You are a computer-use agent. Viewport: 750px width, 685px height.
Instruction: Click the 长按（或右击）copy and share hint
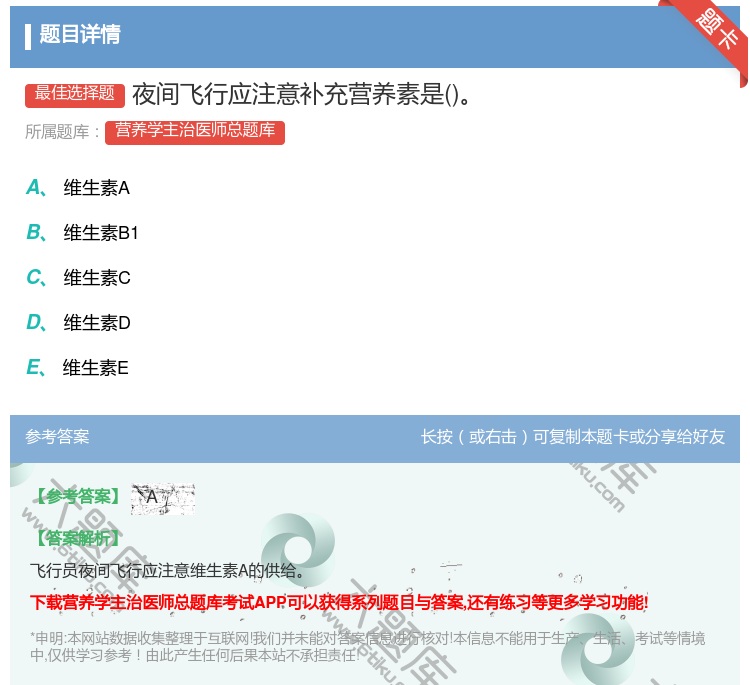coord(573,437)
